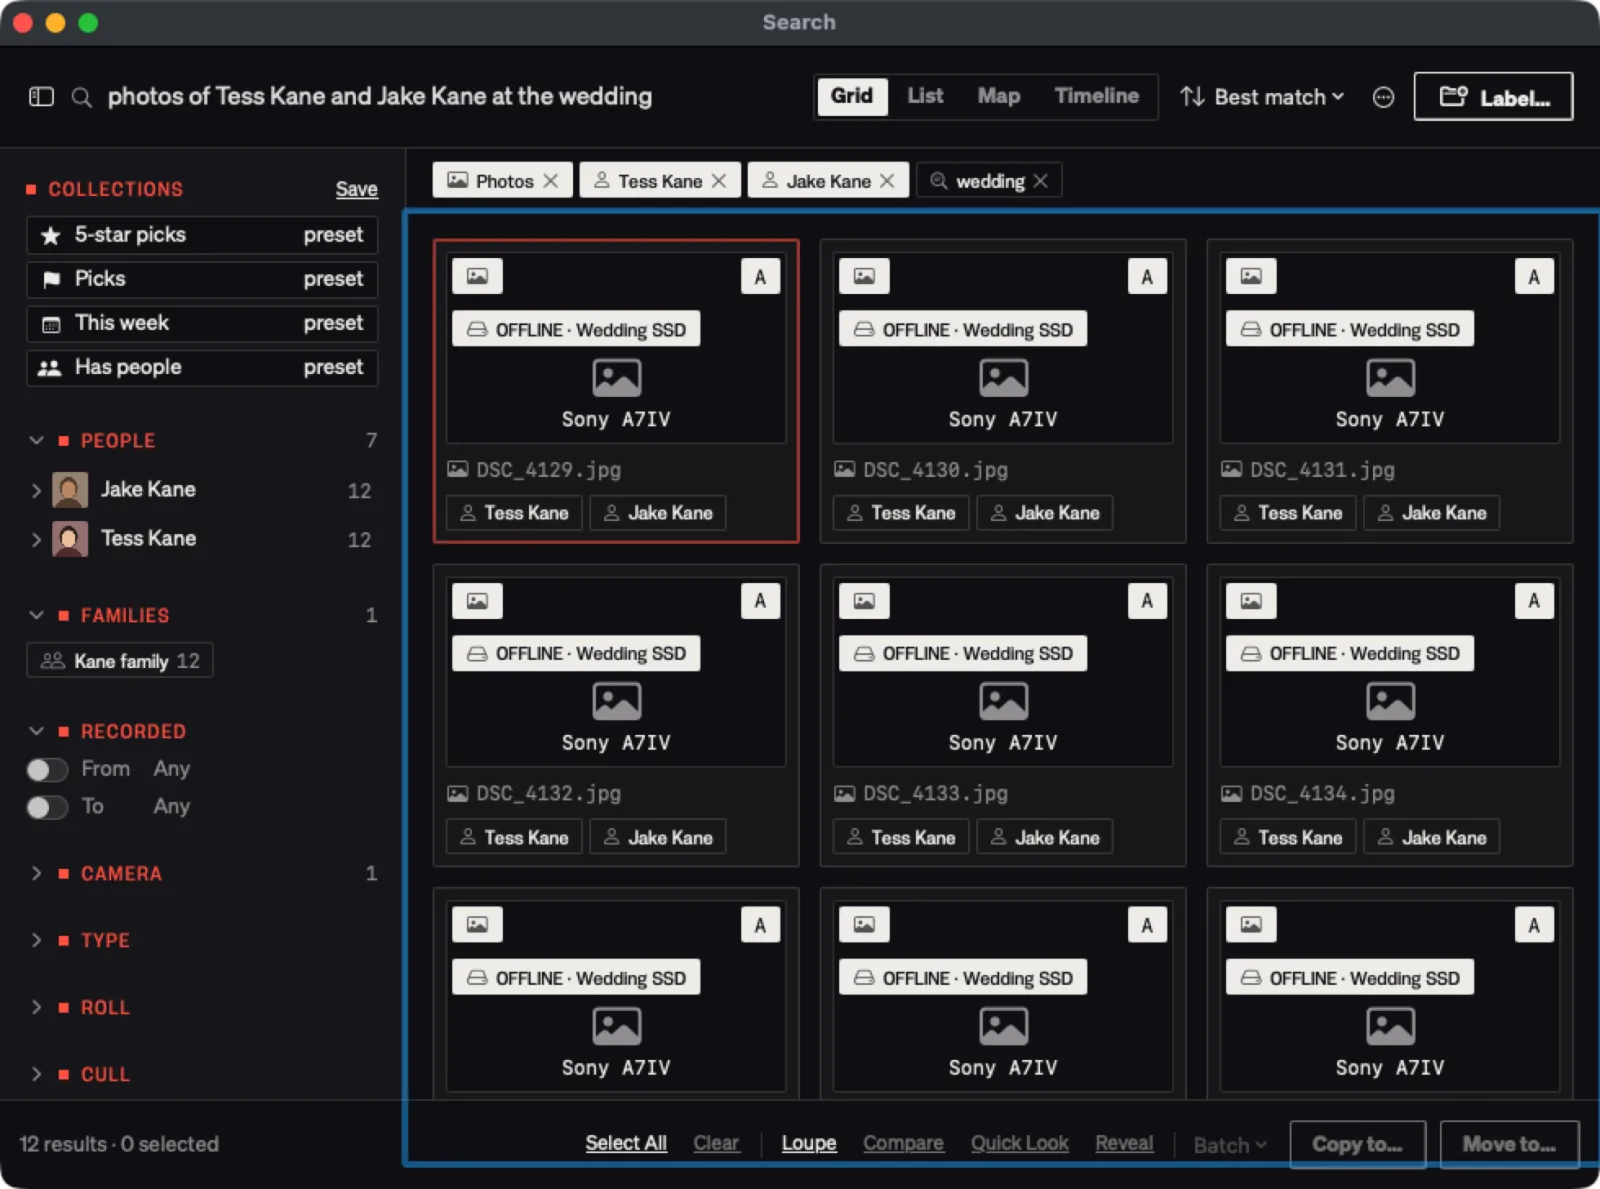The width and height of the screenshot is (1600, 1189).
Task: Click the Label… button
Action: pyautogui.click(x=1493, y=97)
